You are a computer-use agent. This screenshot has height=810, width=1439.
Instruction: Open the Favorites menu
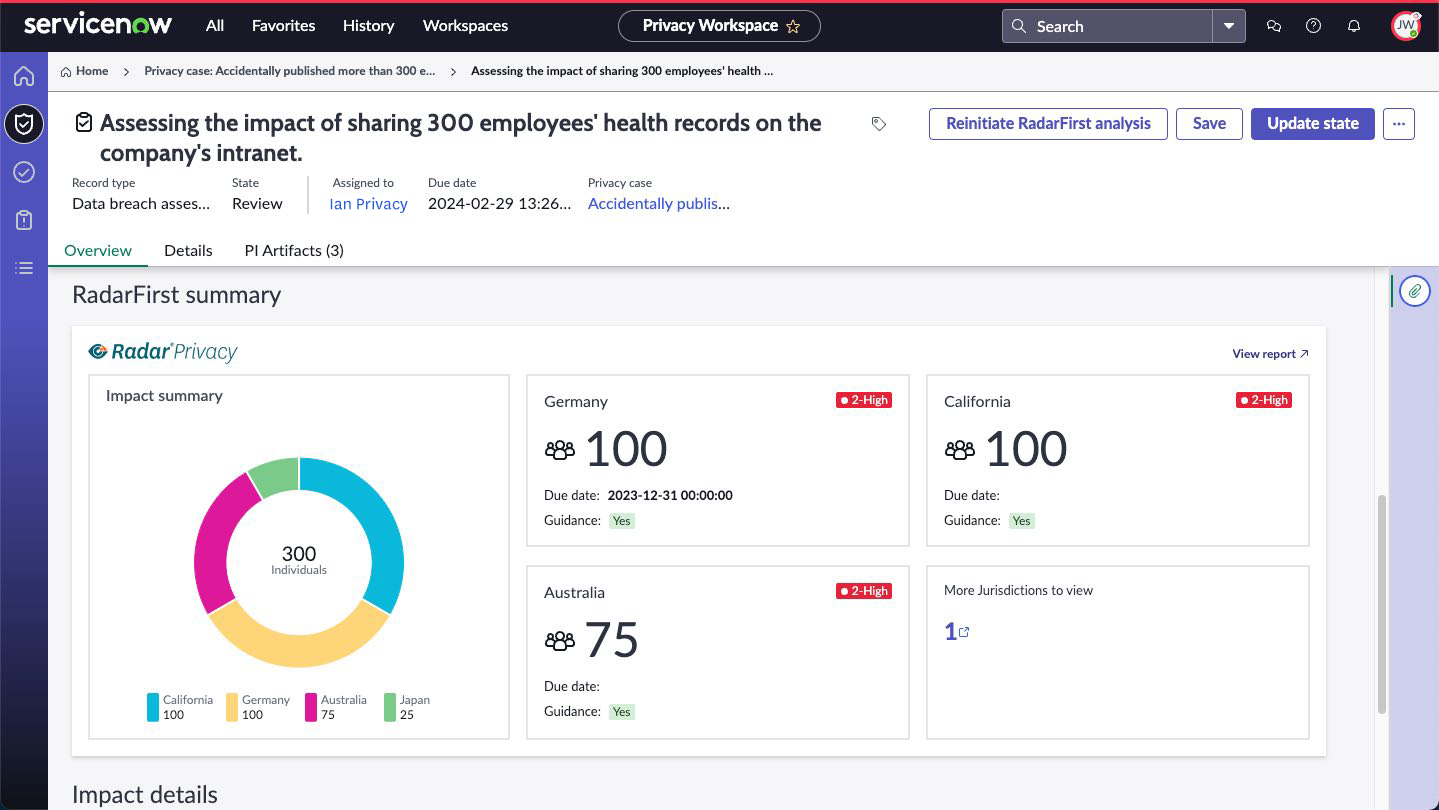(283, 26)
